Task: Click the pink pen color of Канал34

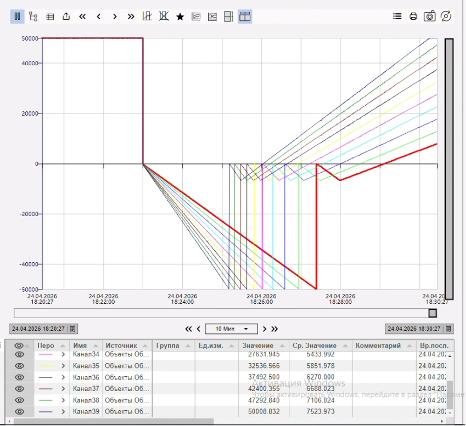Action: [46, 355]
